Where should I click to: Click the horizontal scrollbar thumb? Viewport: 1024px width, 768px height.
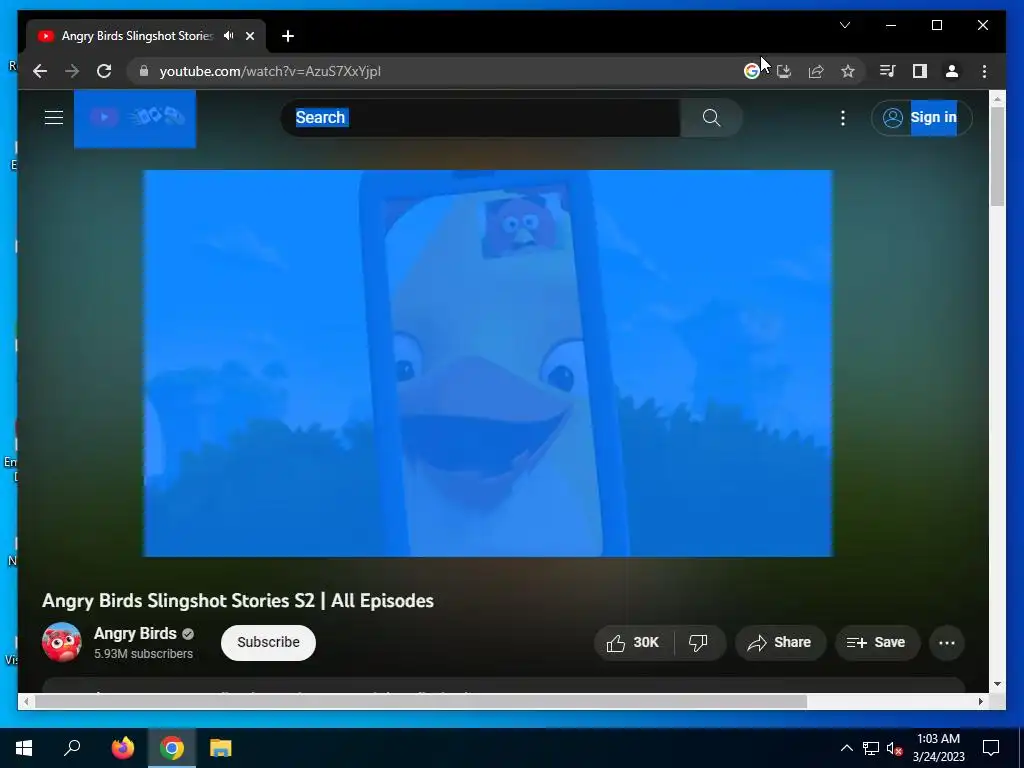[421, 701]
